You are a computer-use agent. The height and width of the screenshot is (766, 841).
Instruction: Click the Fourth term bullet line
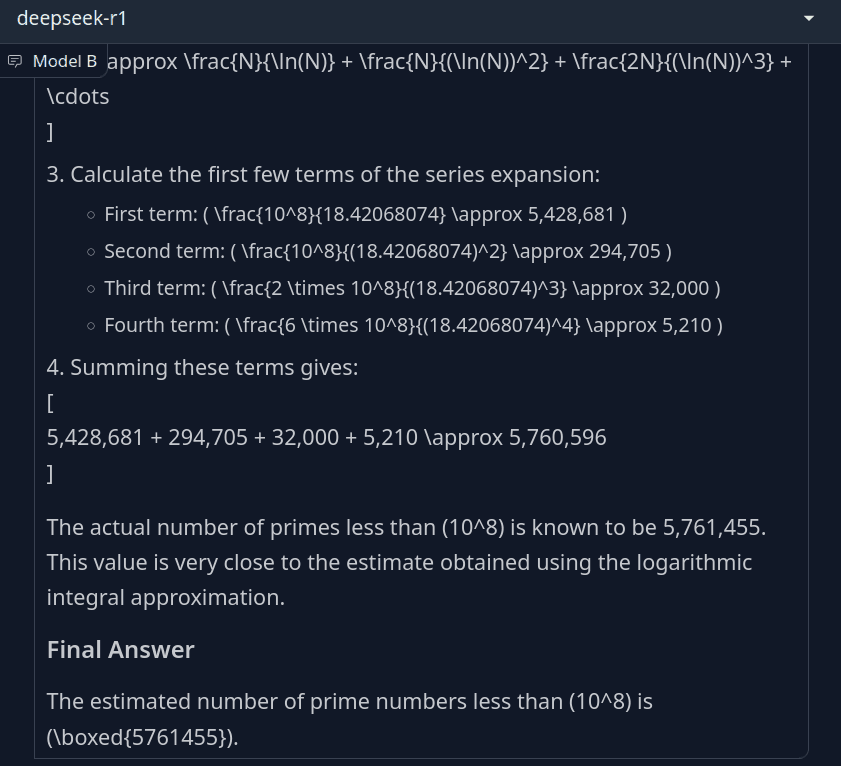413,325
